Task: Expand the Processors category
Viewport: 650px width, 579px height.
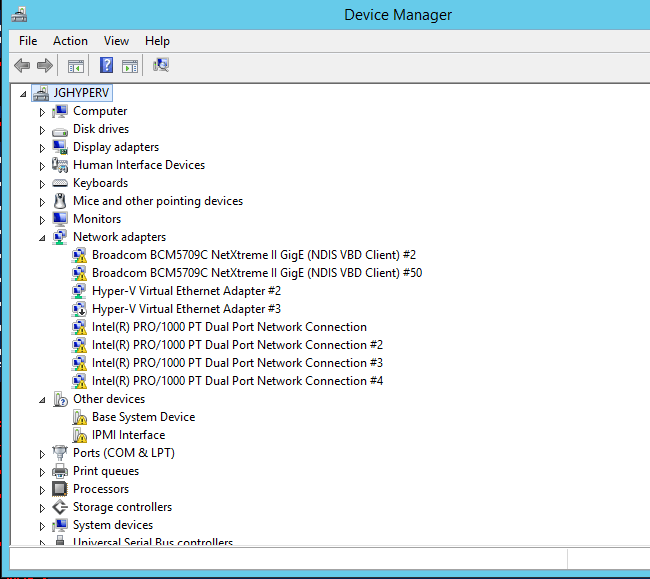Action: click(42, 490)
